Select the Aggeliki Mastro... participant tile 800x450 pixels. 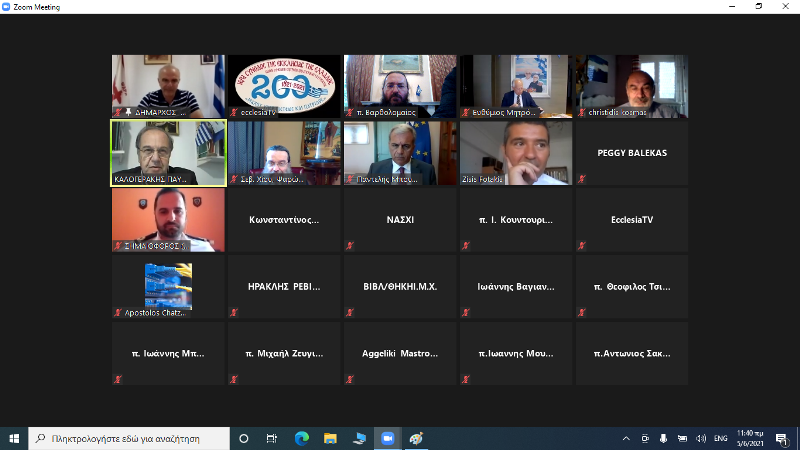(400, 353)
